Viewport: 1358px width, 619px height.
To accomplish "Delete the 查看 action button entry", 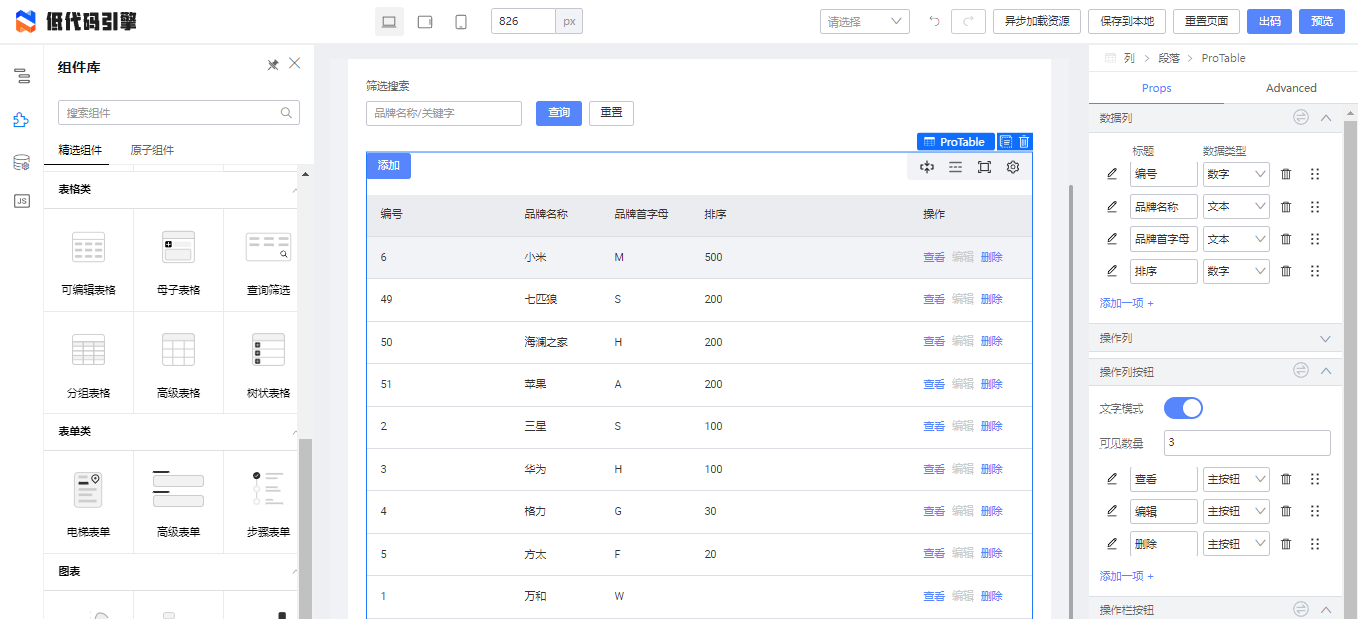I will 1286,480.
